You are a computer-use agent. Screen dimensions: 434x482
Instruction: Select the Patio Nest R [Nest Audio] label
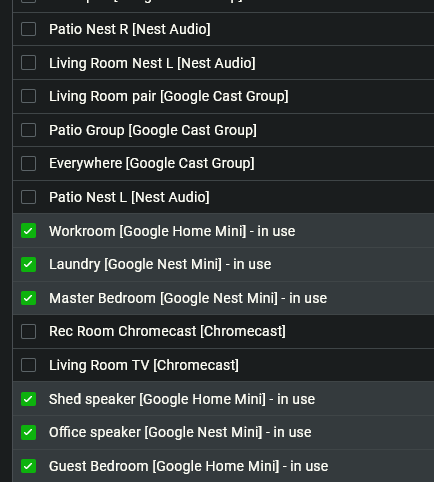[x=130, y=29]
